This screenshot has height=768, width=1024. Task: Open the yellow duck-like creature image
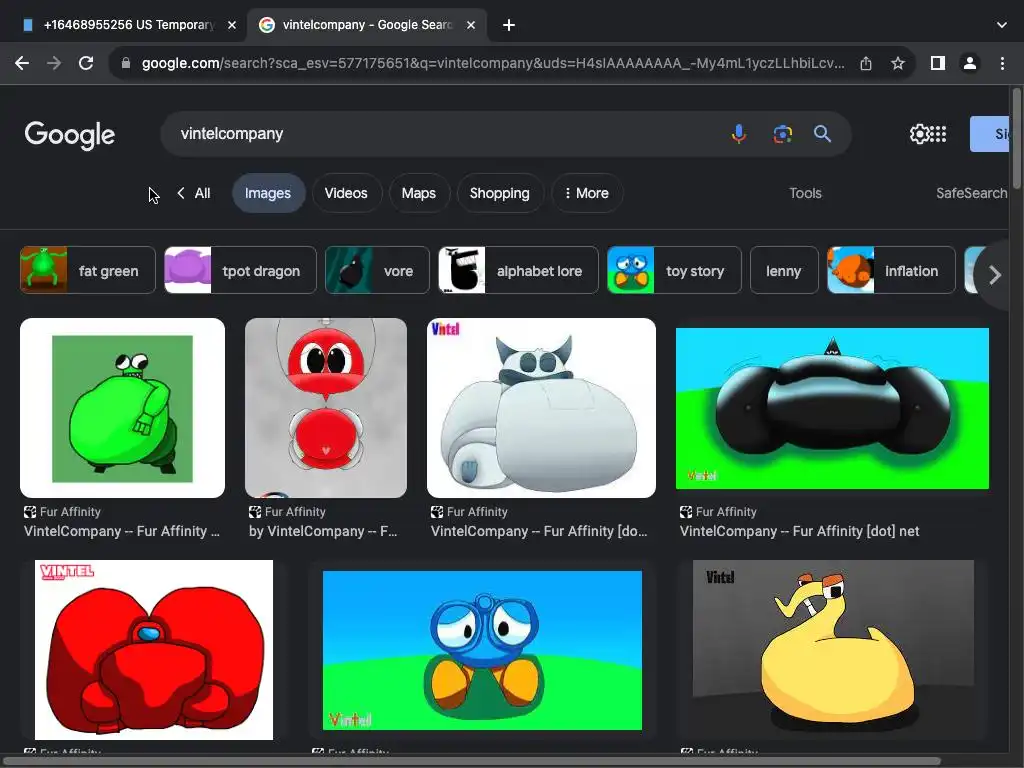click(833, 650)
